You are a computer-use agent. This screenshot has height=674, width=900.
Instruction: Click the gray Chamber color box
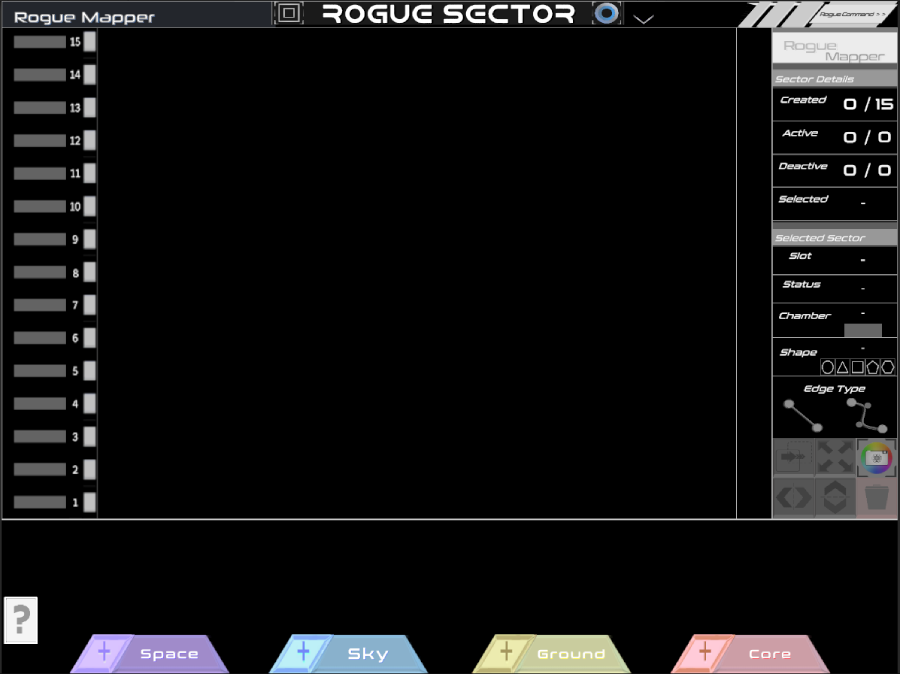tap(863, 330)
